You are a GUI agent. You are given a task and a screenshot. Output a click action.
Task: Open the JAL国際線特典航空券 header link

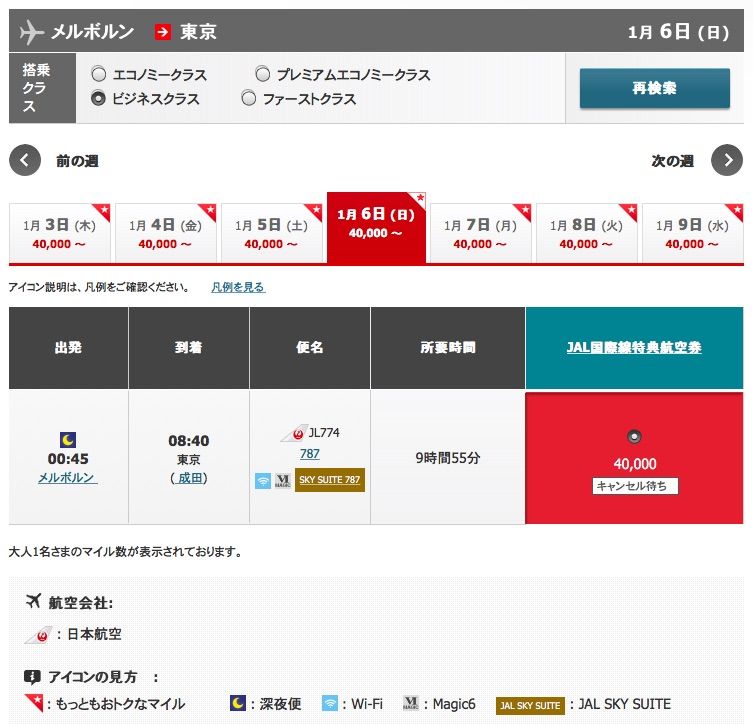634,347
